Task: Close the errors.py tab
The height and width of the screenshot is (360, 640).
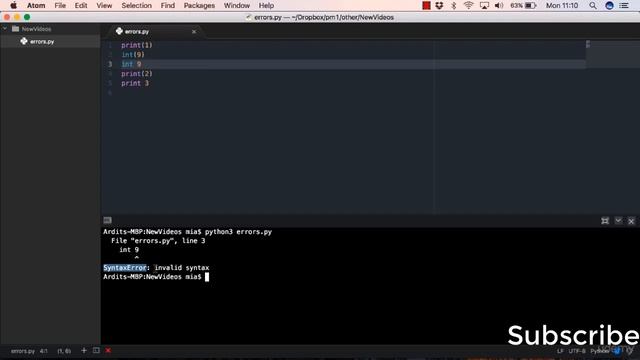Action: click(x=194, y=31)
